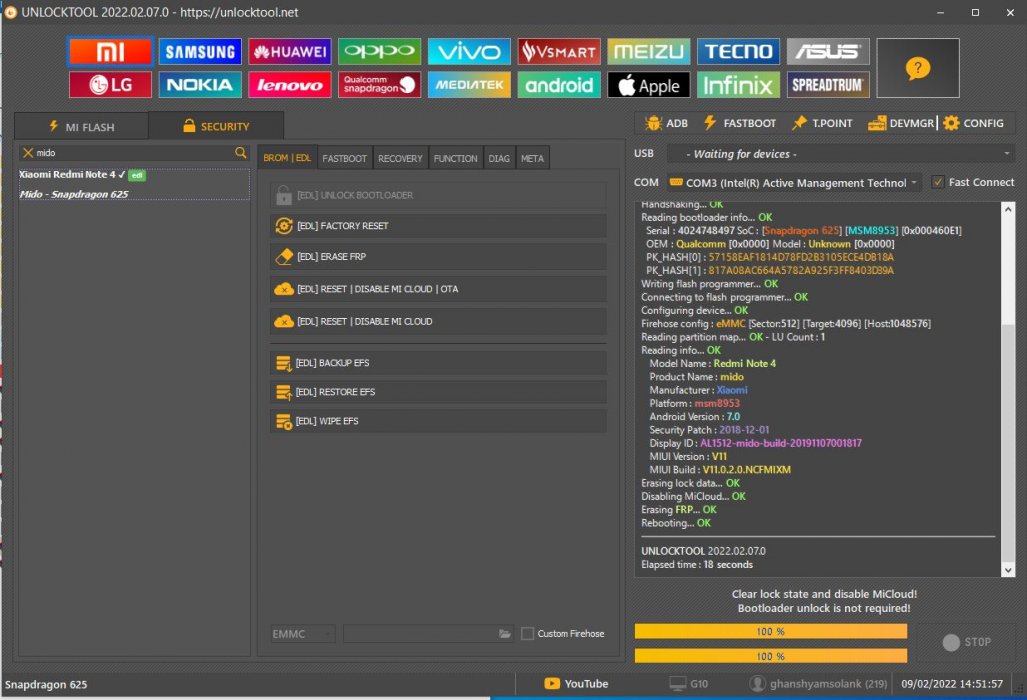Click EDL Reset Disable Mi Cloud button
This screenshot has height=700, width=1027.
pos(438,322)
